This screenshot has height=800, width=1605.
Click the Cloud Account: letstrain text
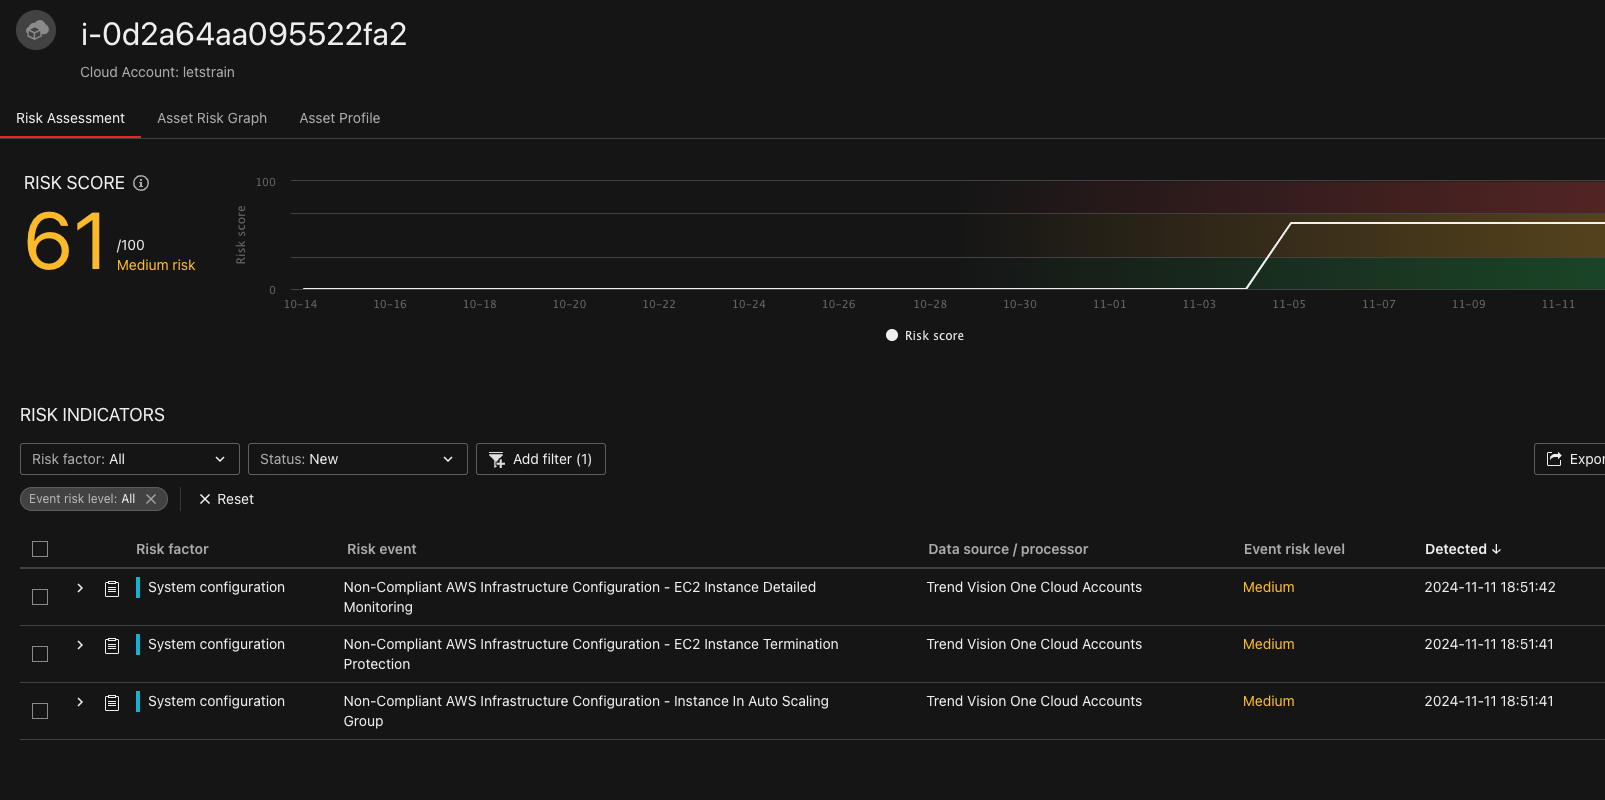click(157, 72)
